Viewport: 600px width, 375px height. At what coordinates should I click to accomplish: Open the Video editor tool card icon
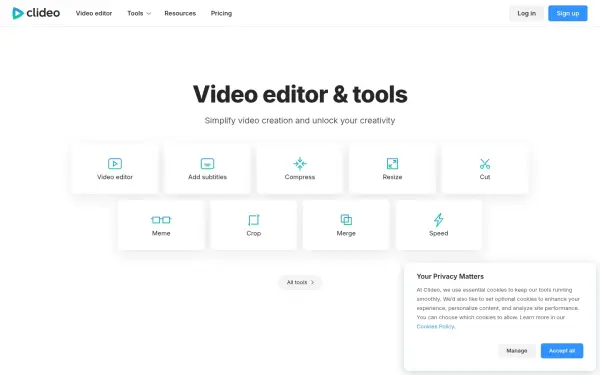click(115, 164)
